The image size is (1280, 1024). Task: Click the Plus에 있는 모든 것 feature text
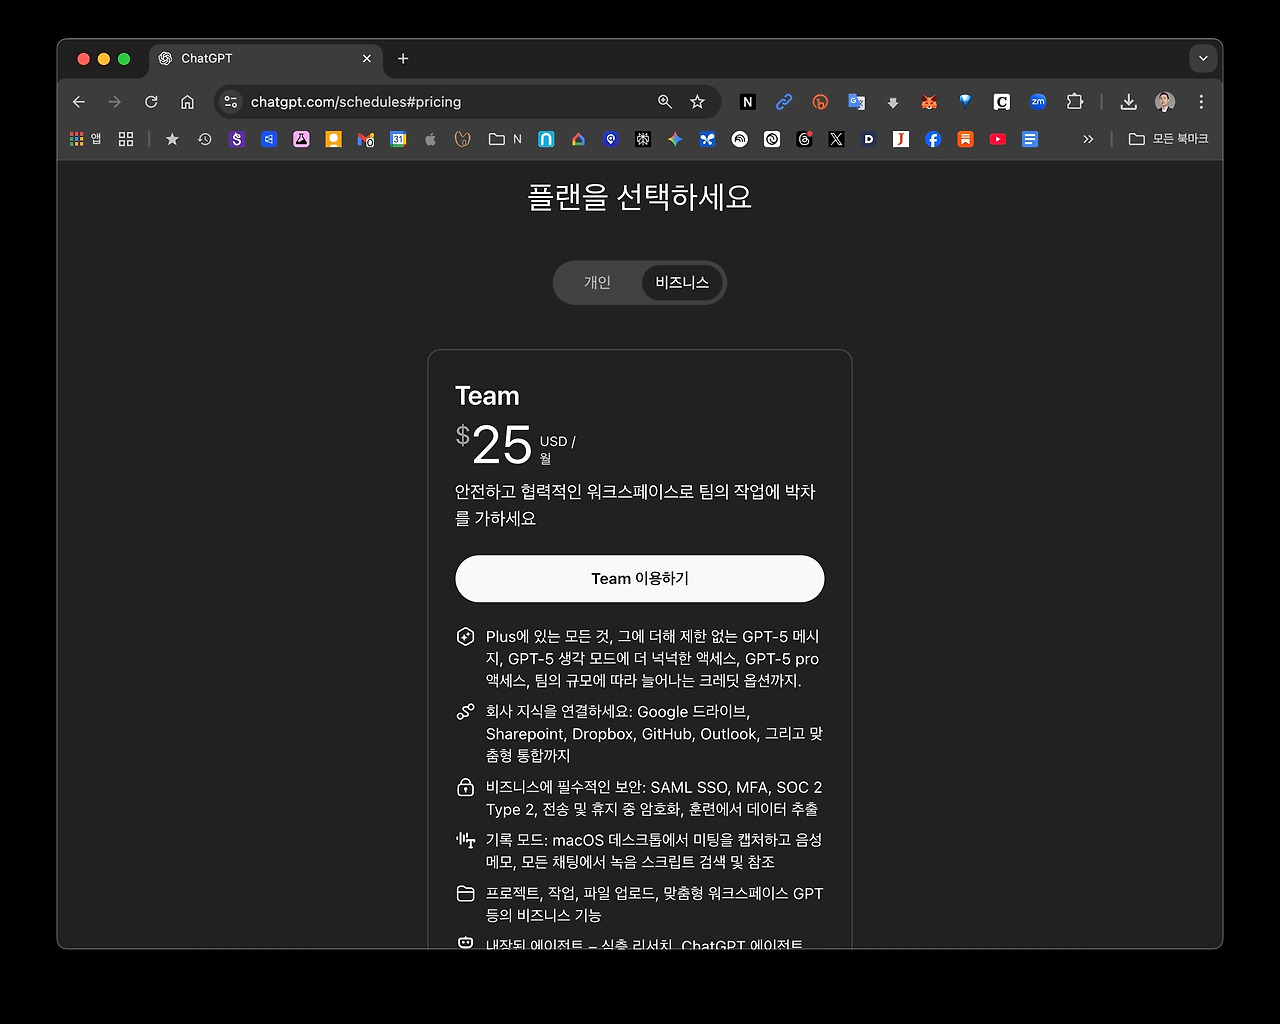[654, 659]
